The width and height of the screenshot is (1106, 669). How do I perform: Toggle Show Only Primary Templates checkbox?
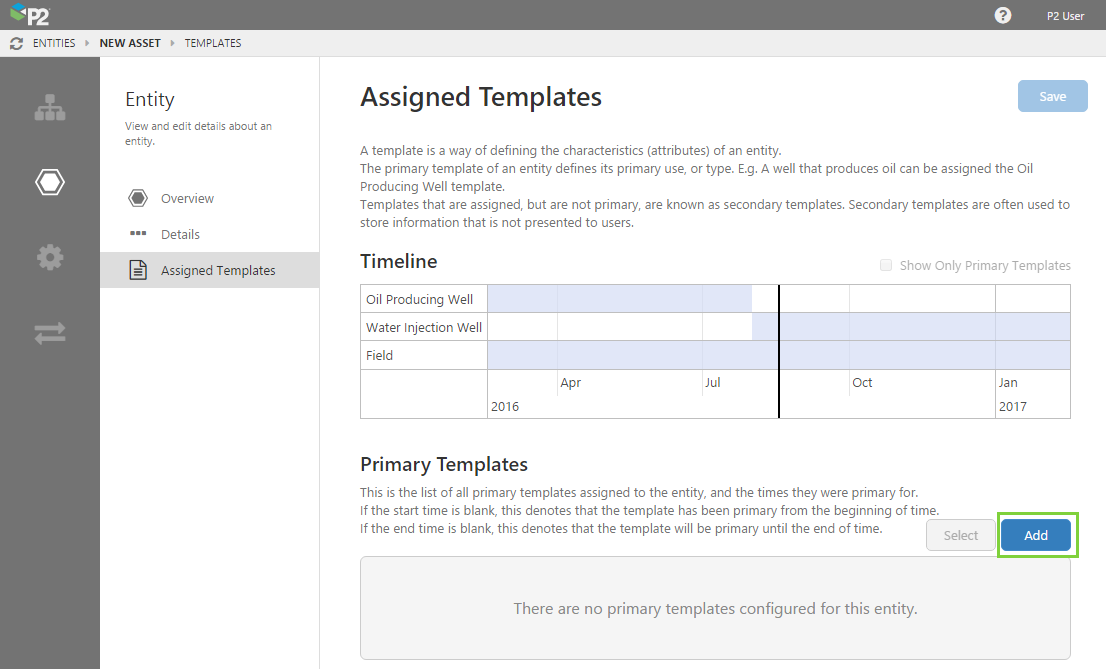click(x=886, y=265)
